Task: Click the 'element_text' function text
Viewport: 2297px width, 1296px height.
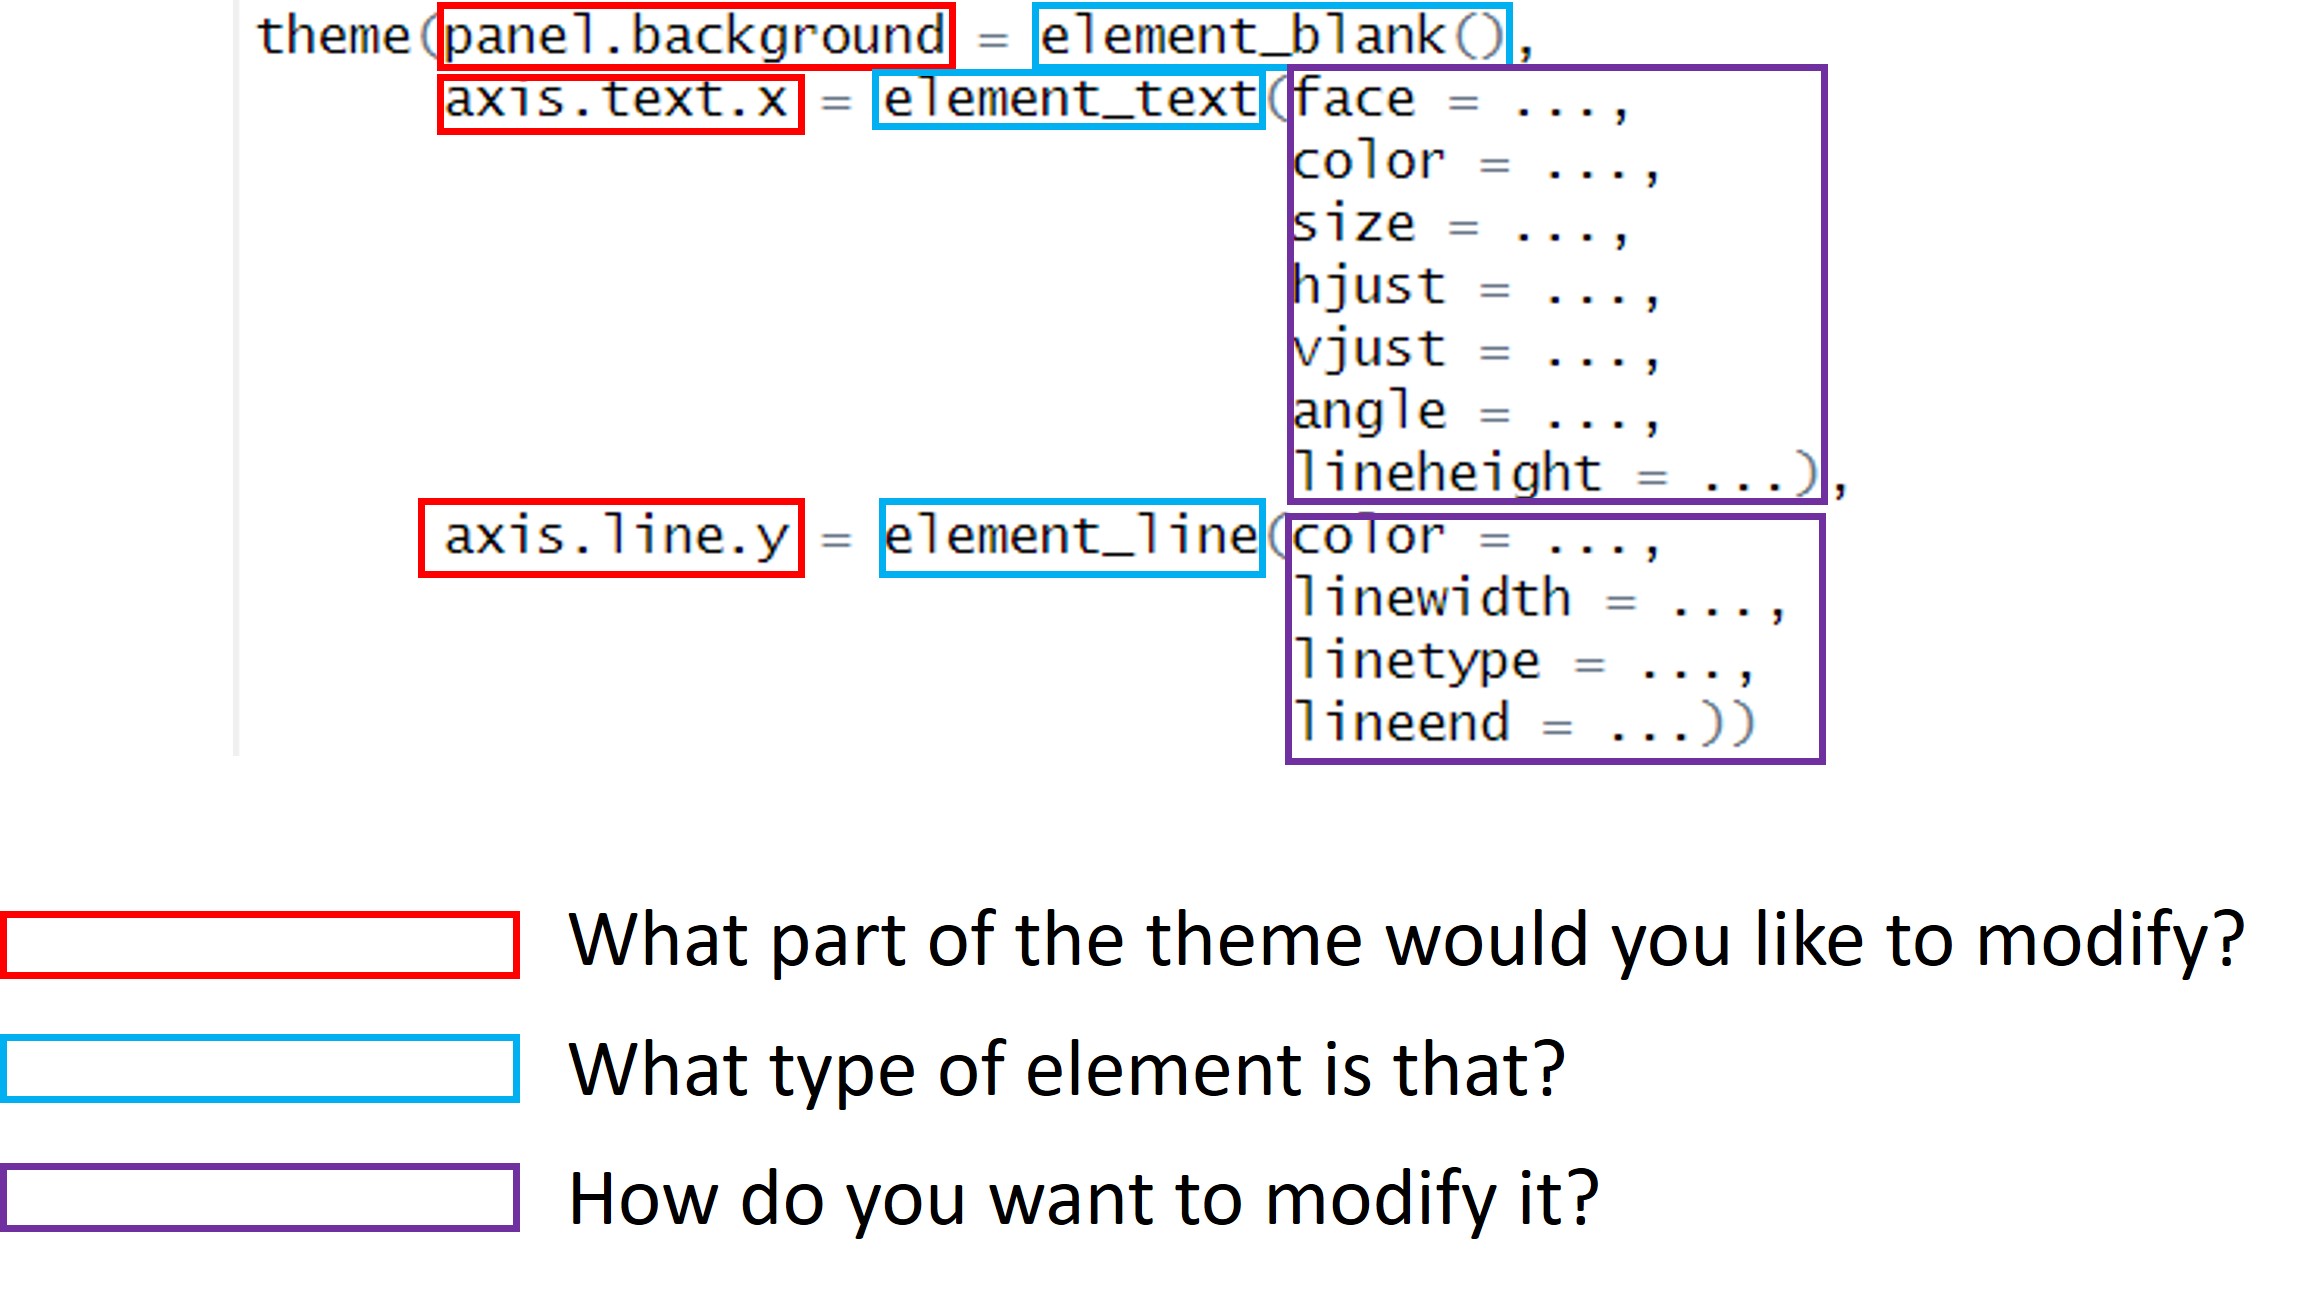Action: [x=1070, y=100]
